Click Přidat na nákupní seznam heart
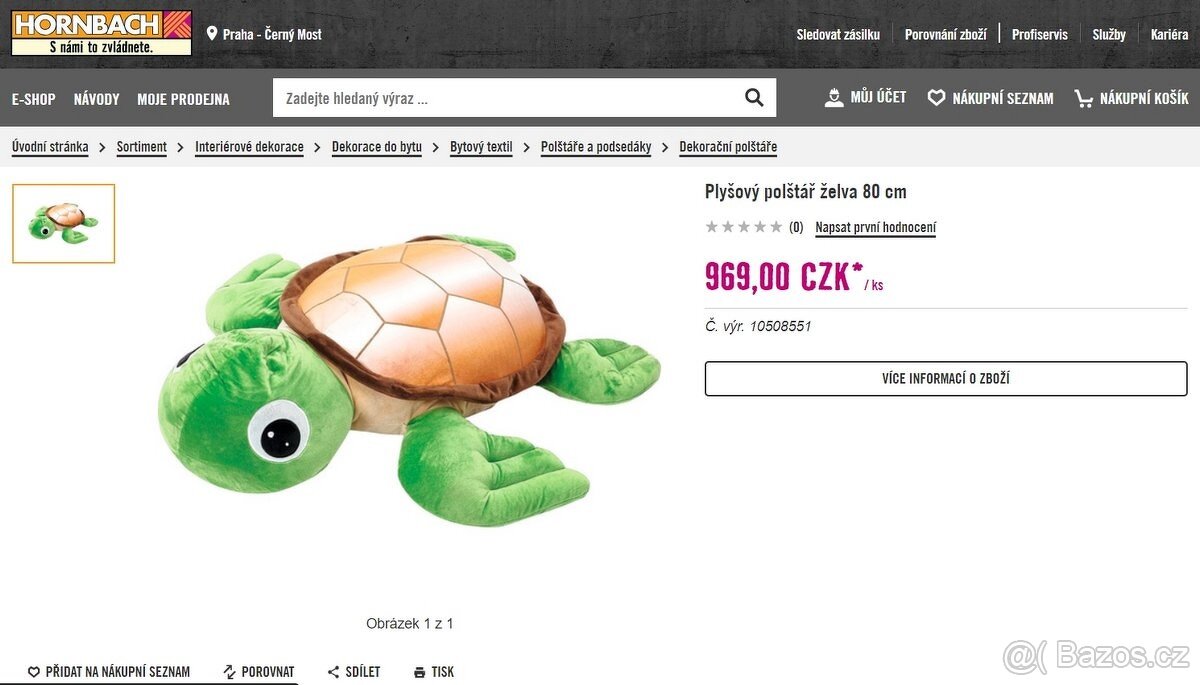 click(x=33, y=672)
